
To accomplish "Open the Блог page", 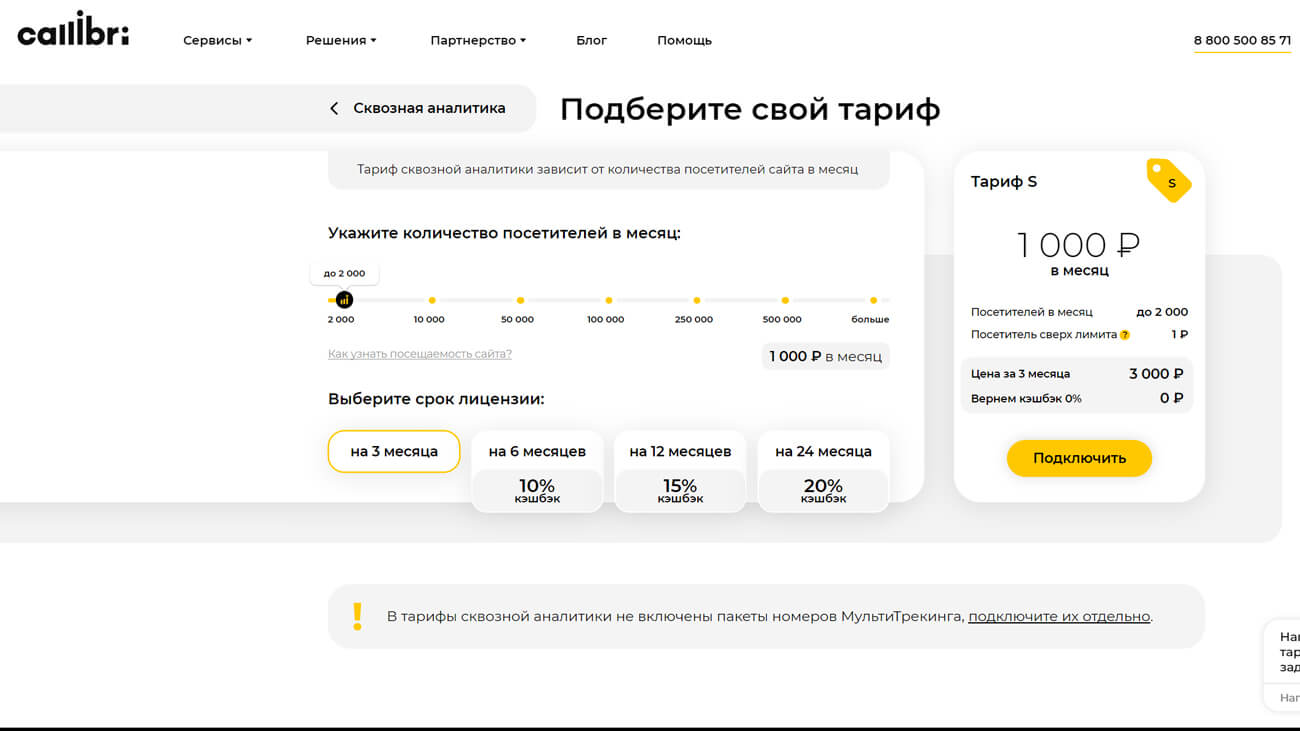I will (x=591, y=41).
